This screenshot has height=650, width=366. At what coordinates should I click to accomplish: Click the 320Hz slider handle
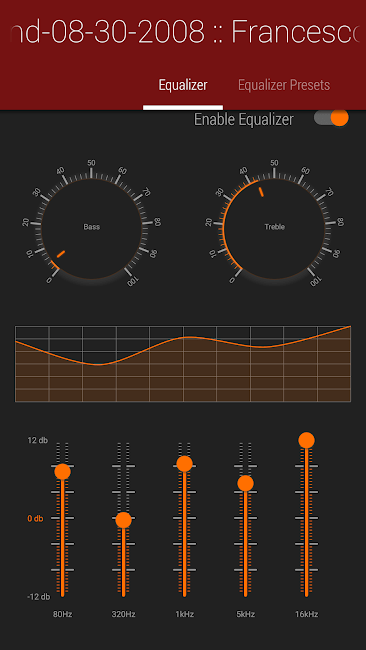(x=124, y=520)
